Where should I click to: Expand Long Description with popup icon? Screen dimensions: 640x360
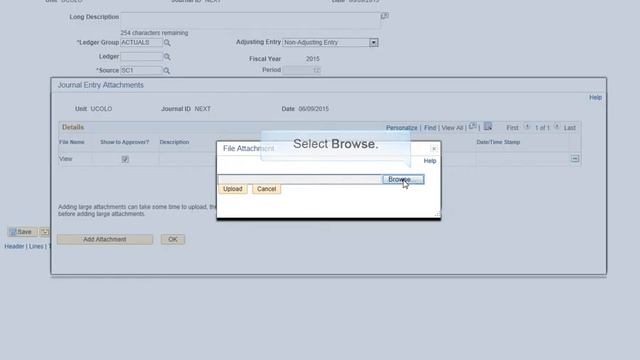pos(384,16)
